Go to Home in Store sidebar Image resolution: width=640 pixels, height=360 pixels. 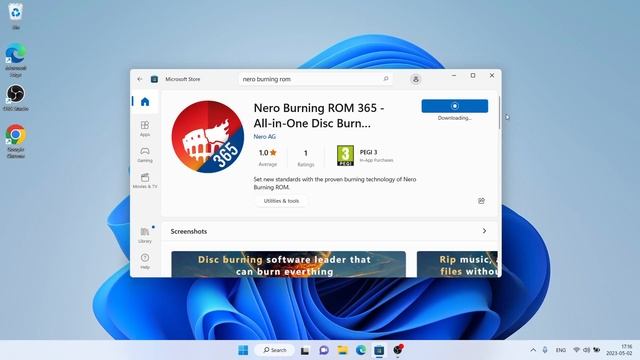[145, 102]
